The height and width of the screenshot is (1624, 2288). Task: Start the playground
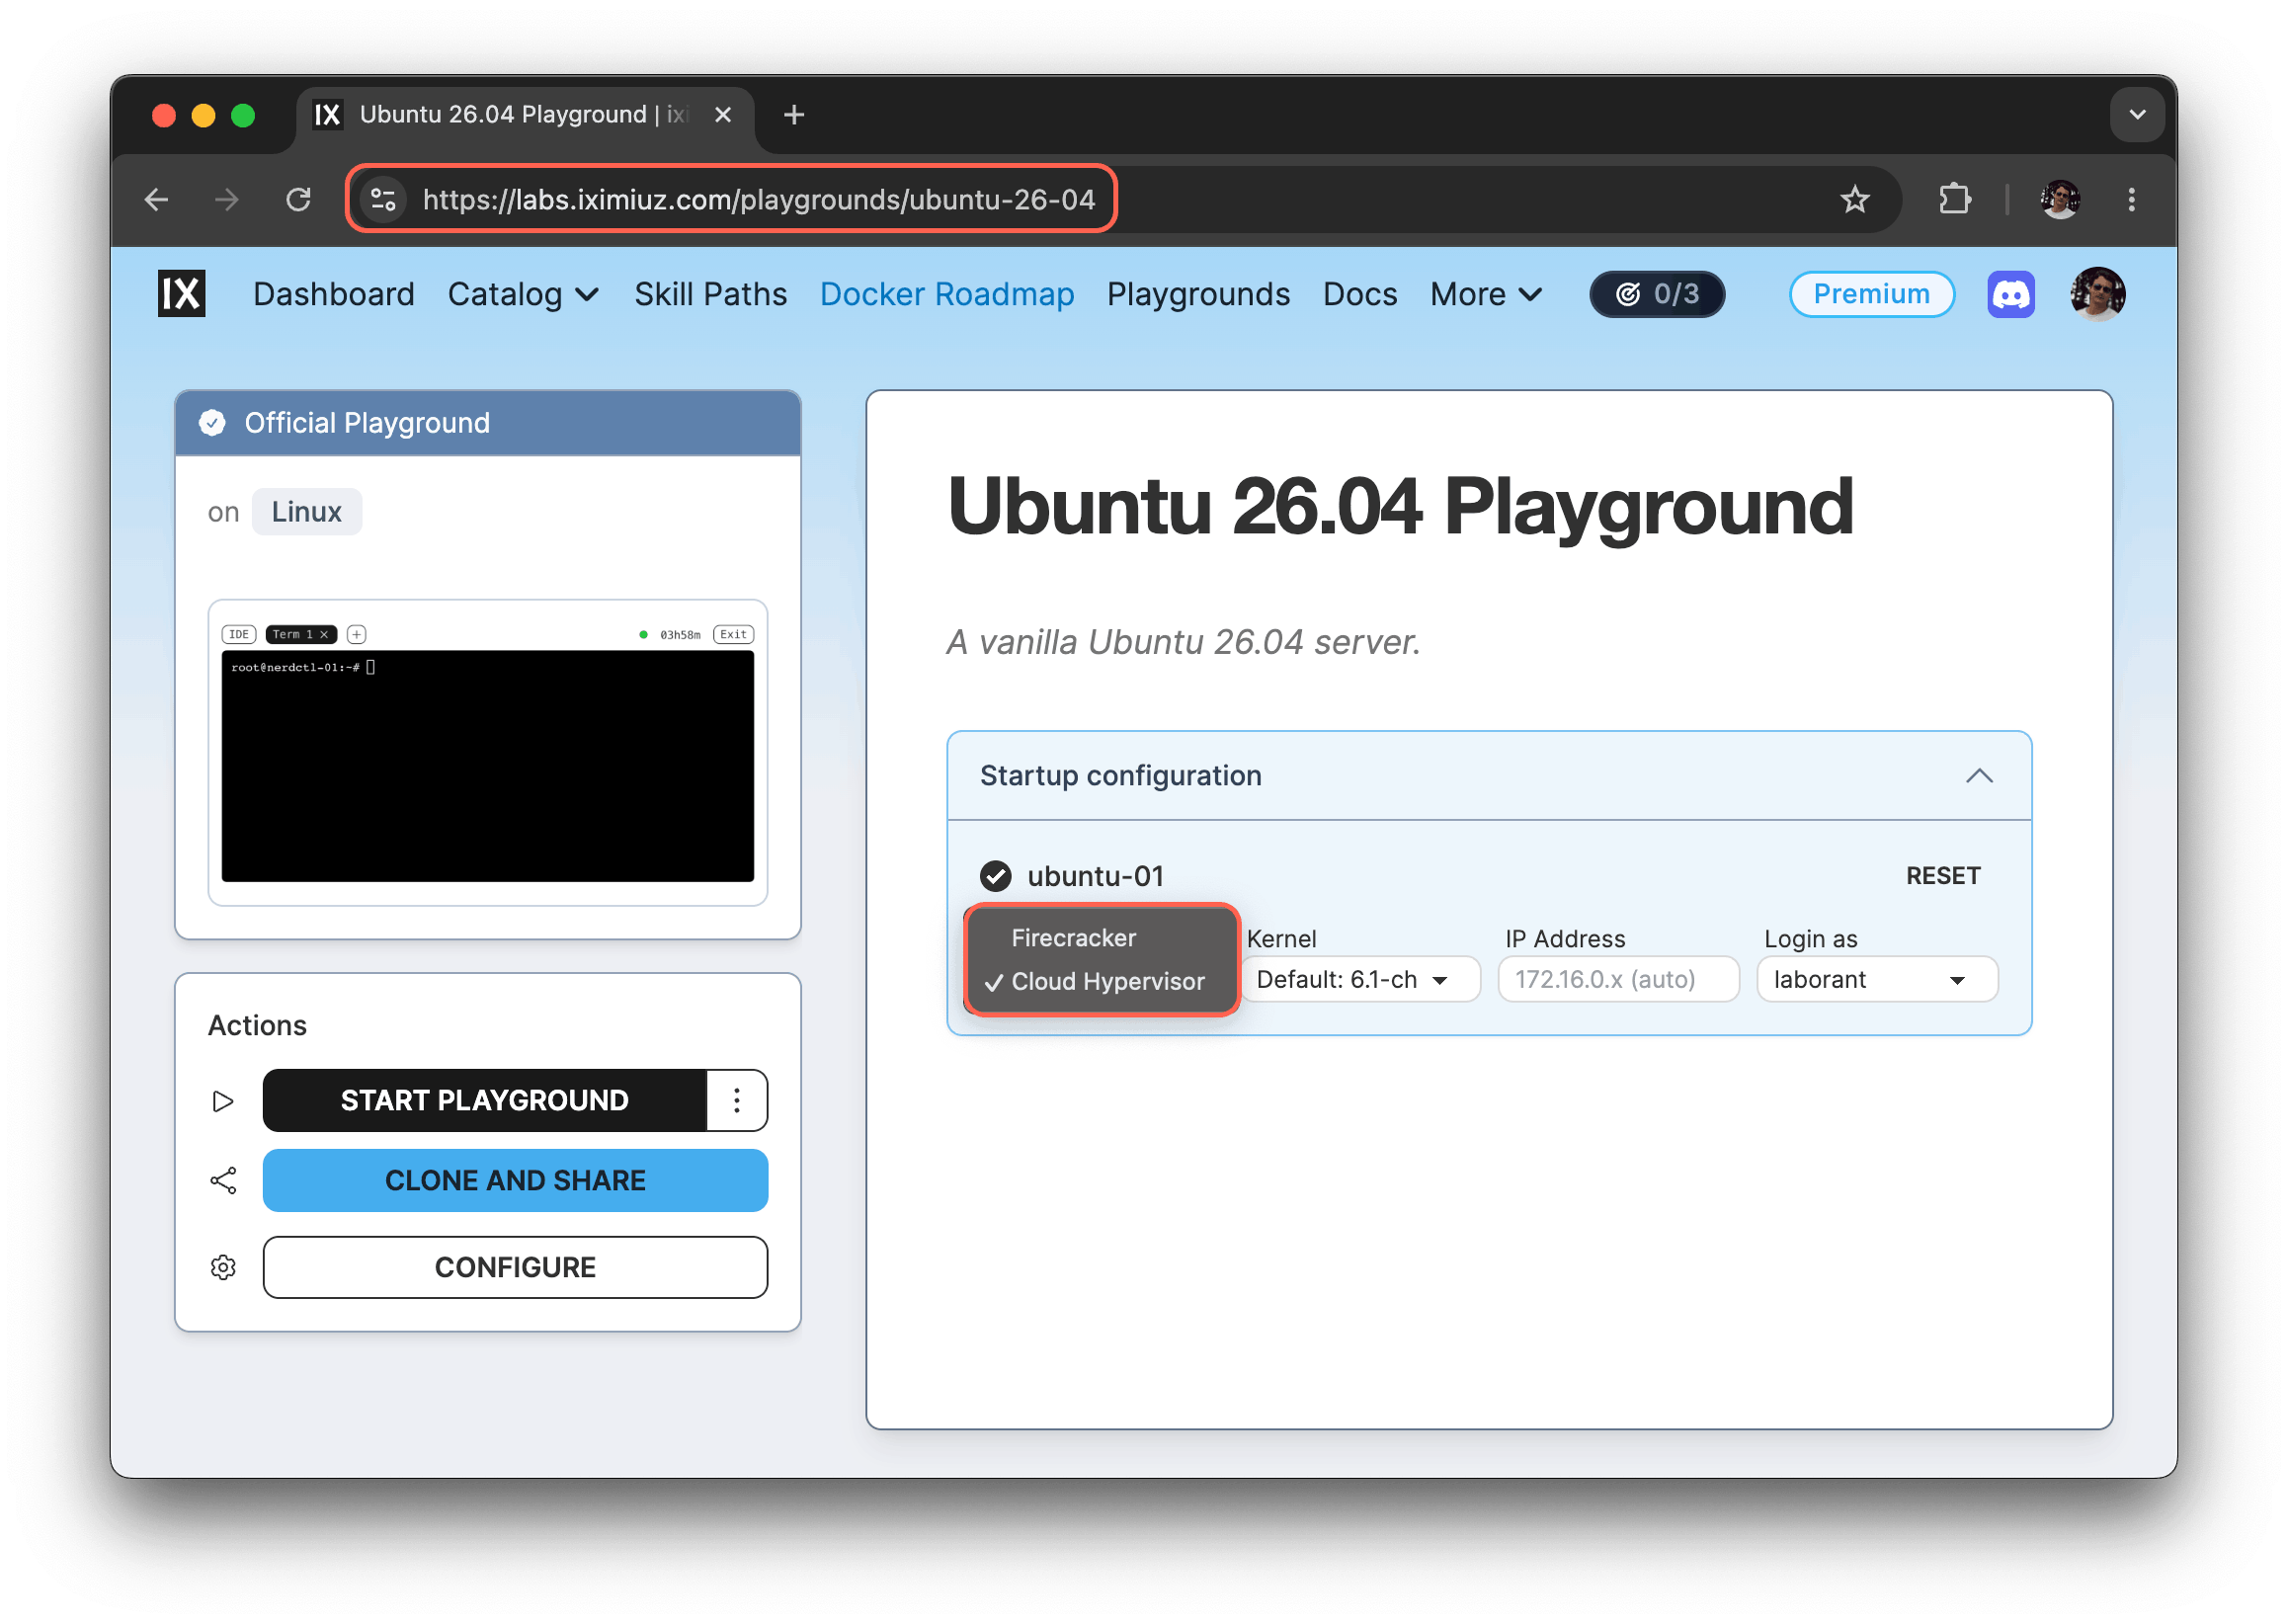[484, 1101]
